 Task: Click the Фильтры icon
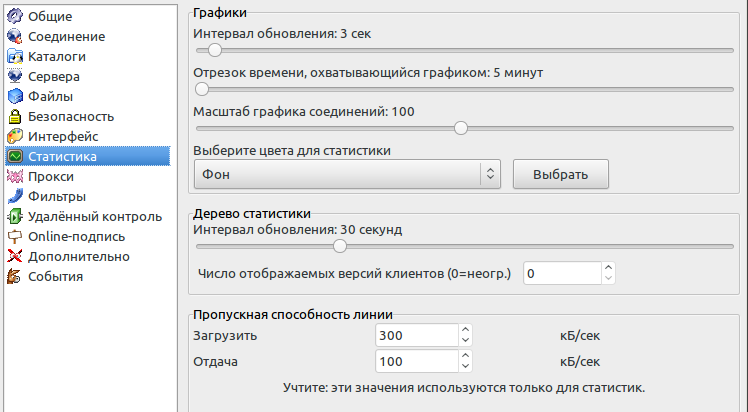15,196
